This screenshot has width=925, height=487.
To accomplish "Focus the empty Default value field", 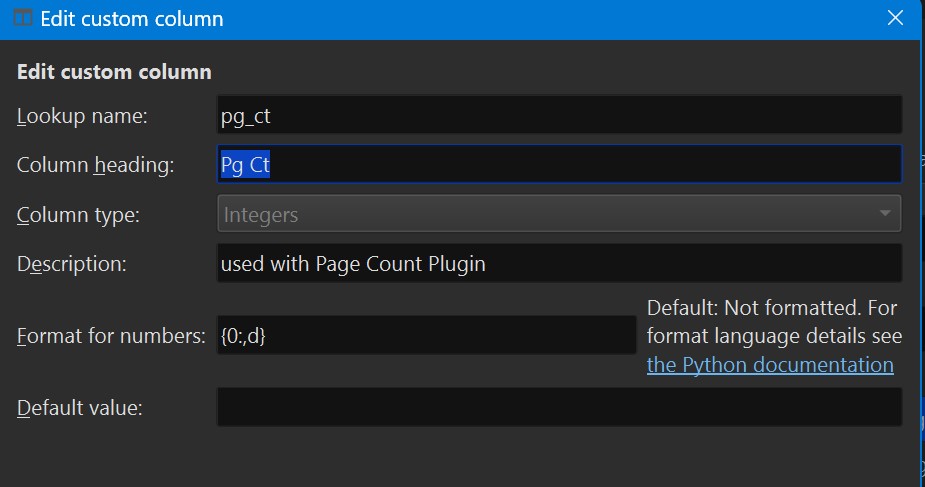I will (x=559, y=407).
